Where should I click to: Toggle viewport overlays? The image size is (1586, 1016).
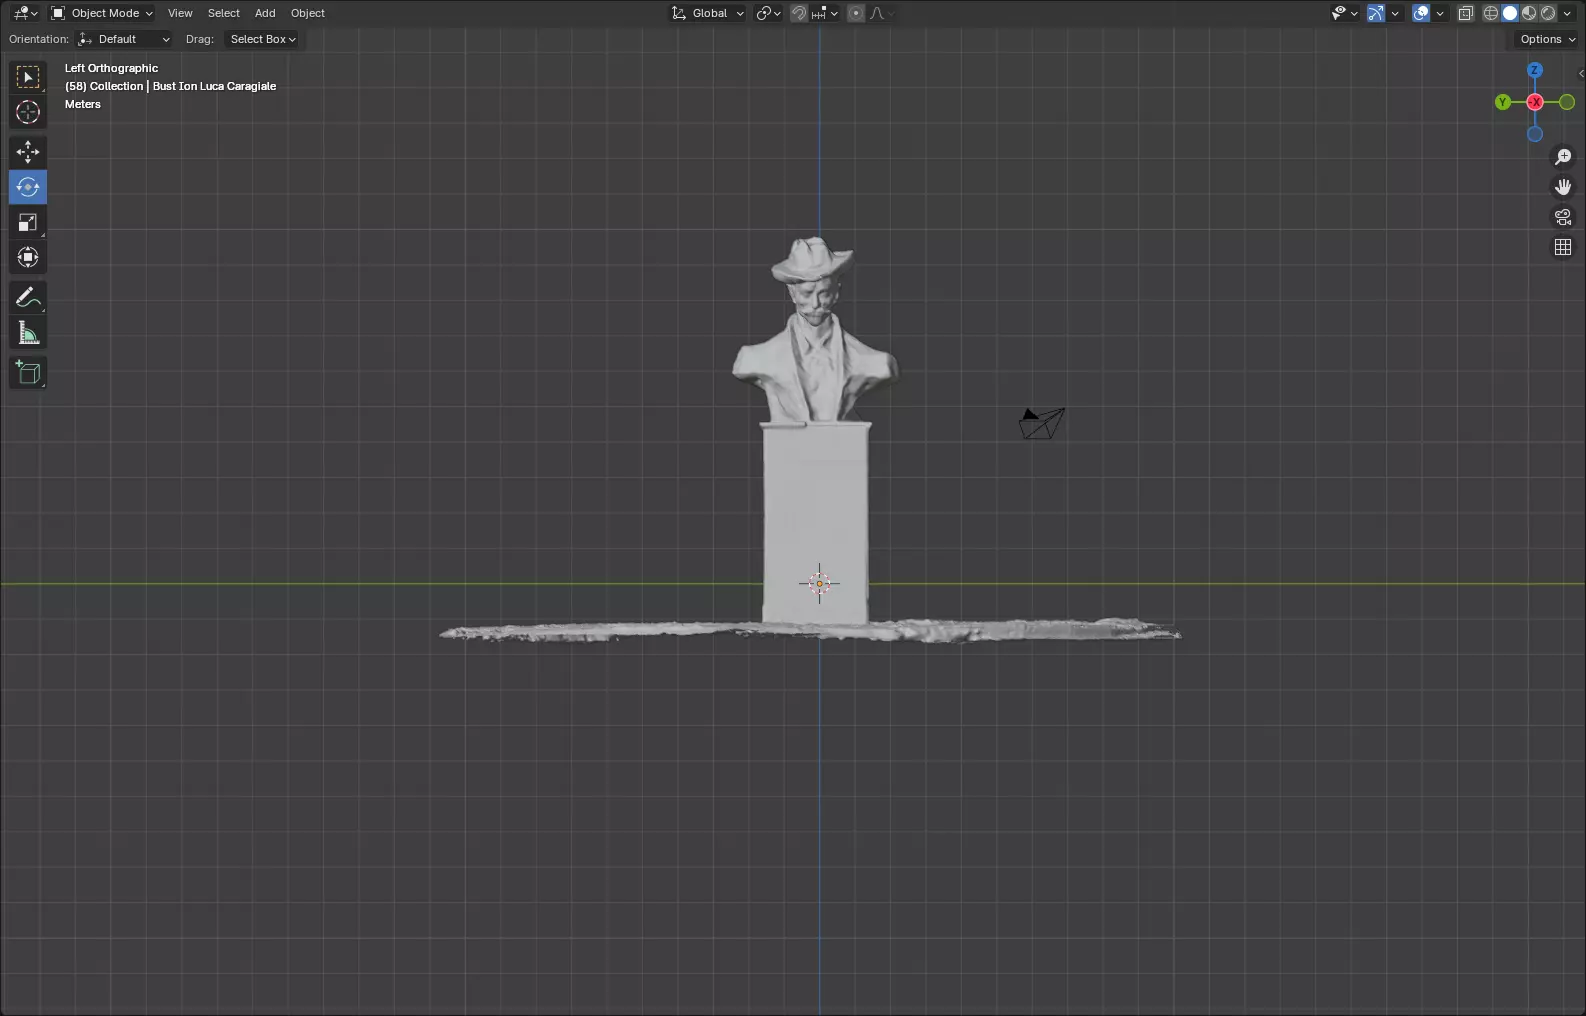point(1421,13)
